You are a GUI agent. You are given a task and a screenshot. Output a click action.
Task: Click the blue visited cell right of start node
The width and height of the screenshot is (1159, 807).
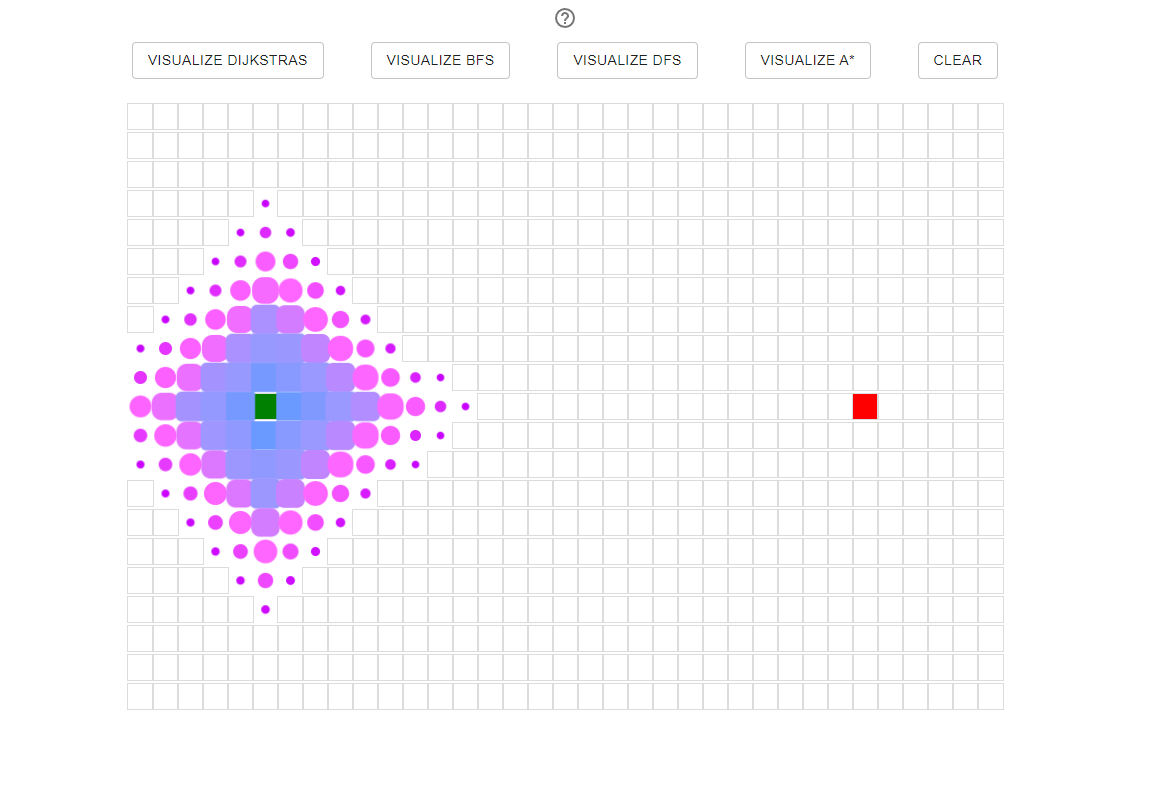click(x=290, y=406)
